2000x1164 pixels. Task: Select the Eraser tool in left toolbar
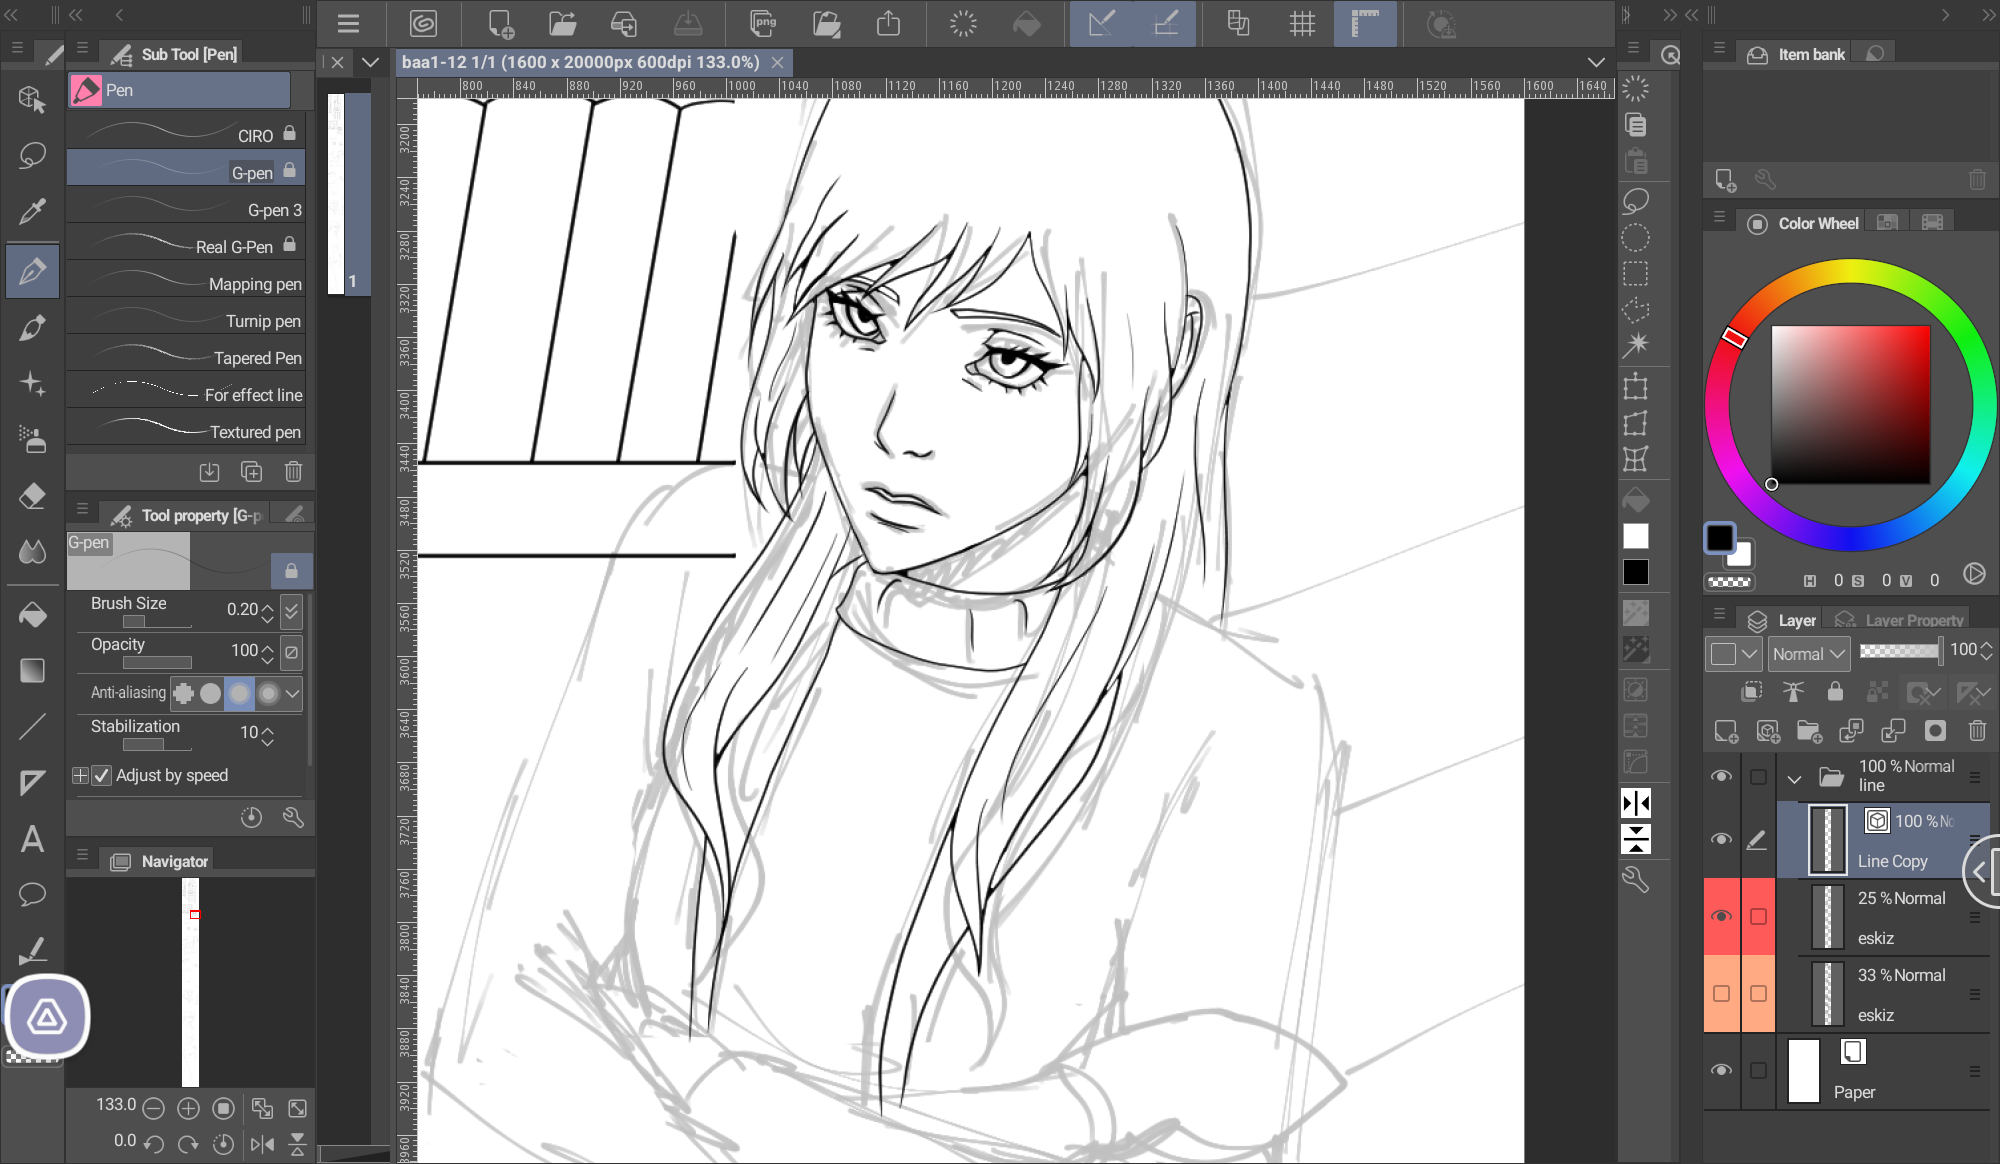(x=32, y=496)
